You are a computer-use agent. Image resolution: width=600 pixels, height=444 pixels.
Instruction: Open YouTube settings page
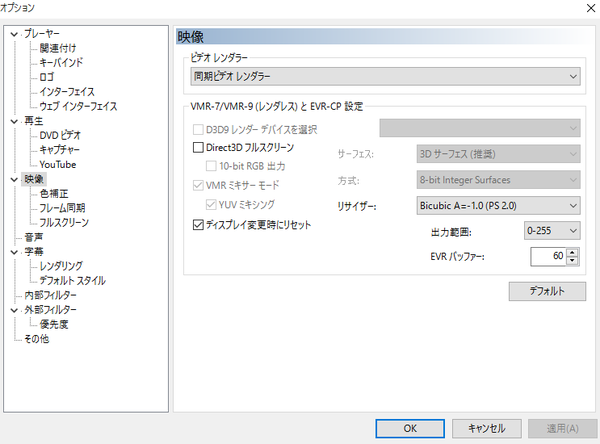pyautogui.click(x=58, y=164)
